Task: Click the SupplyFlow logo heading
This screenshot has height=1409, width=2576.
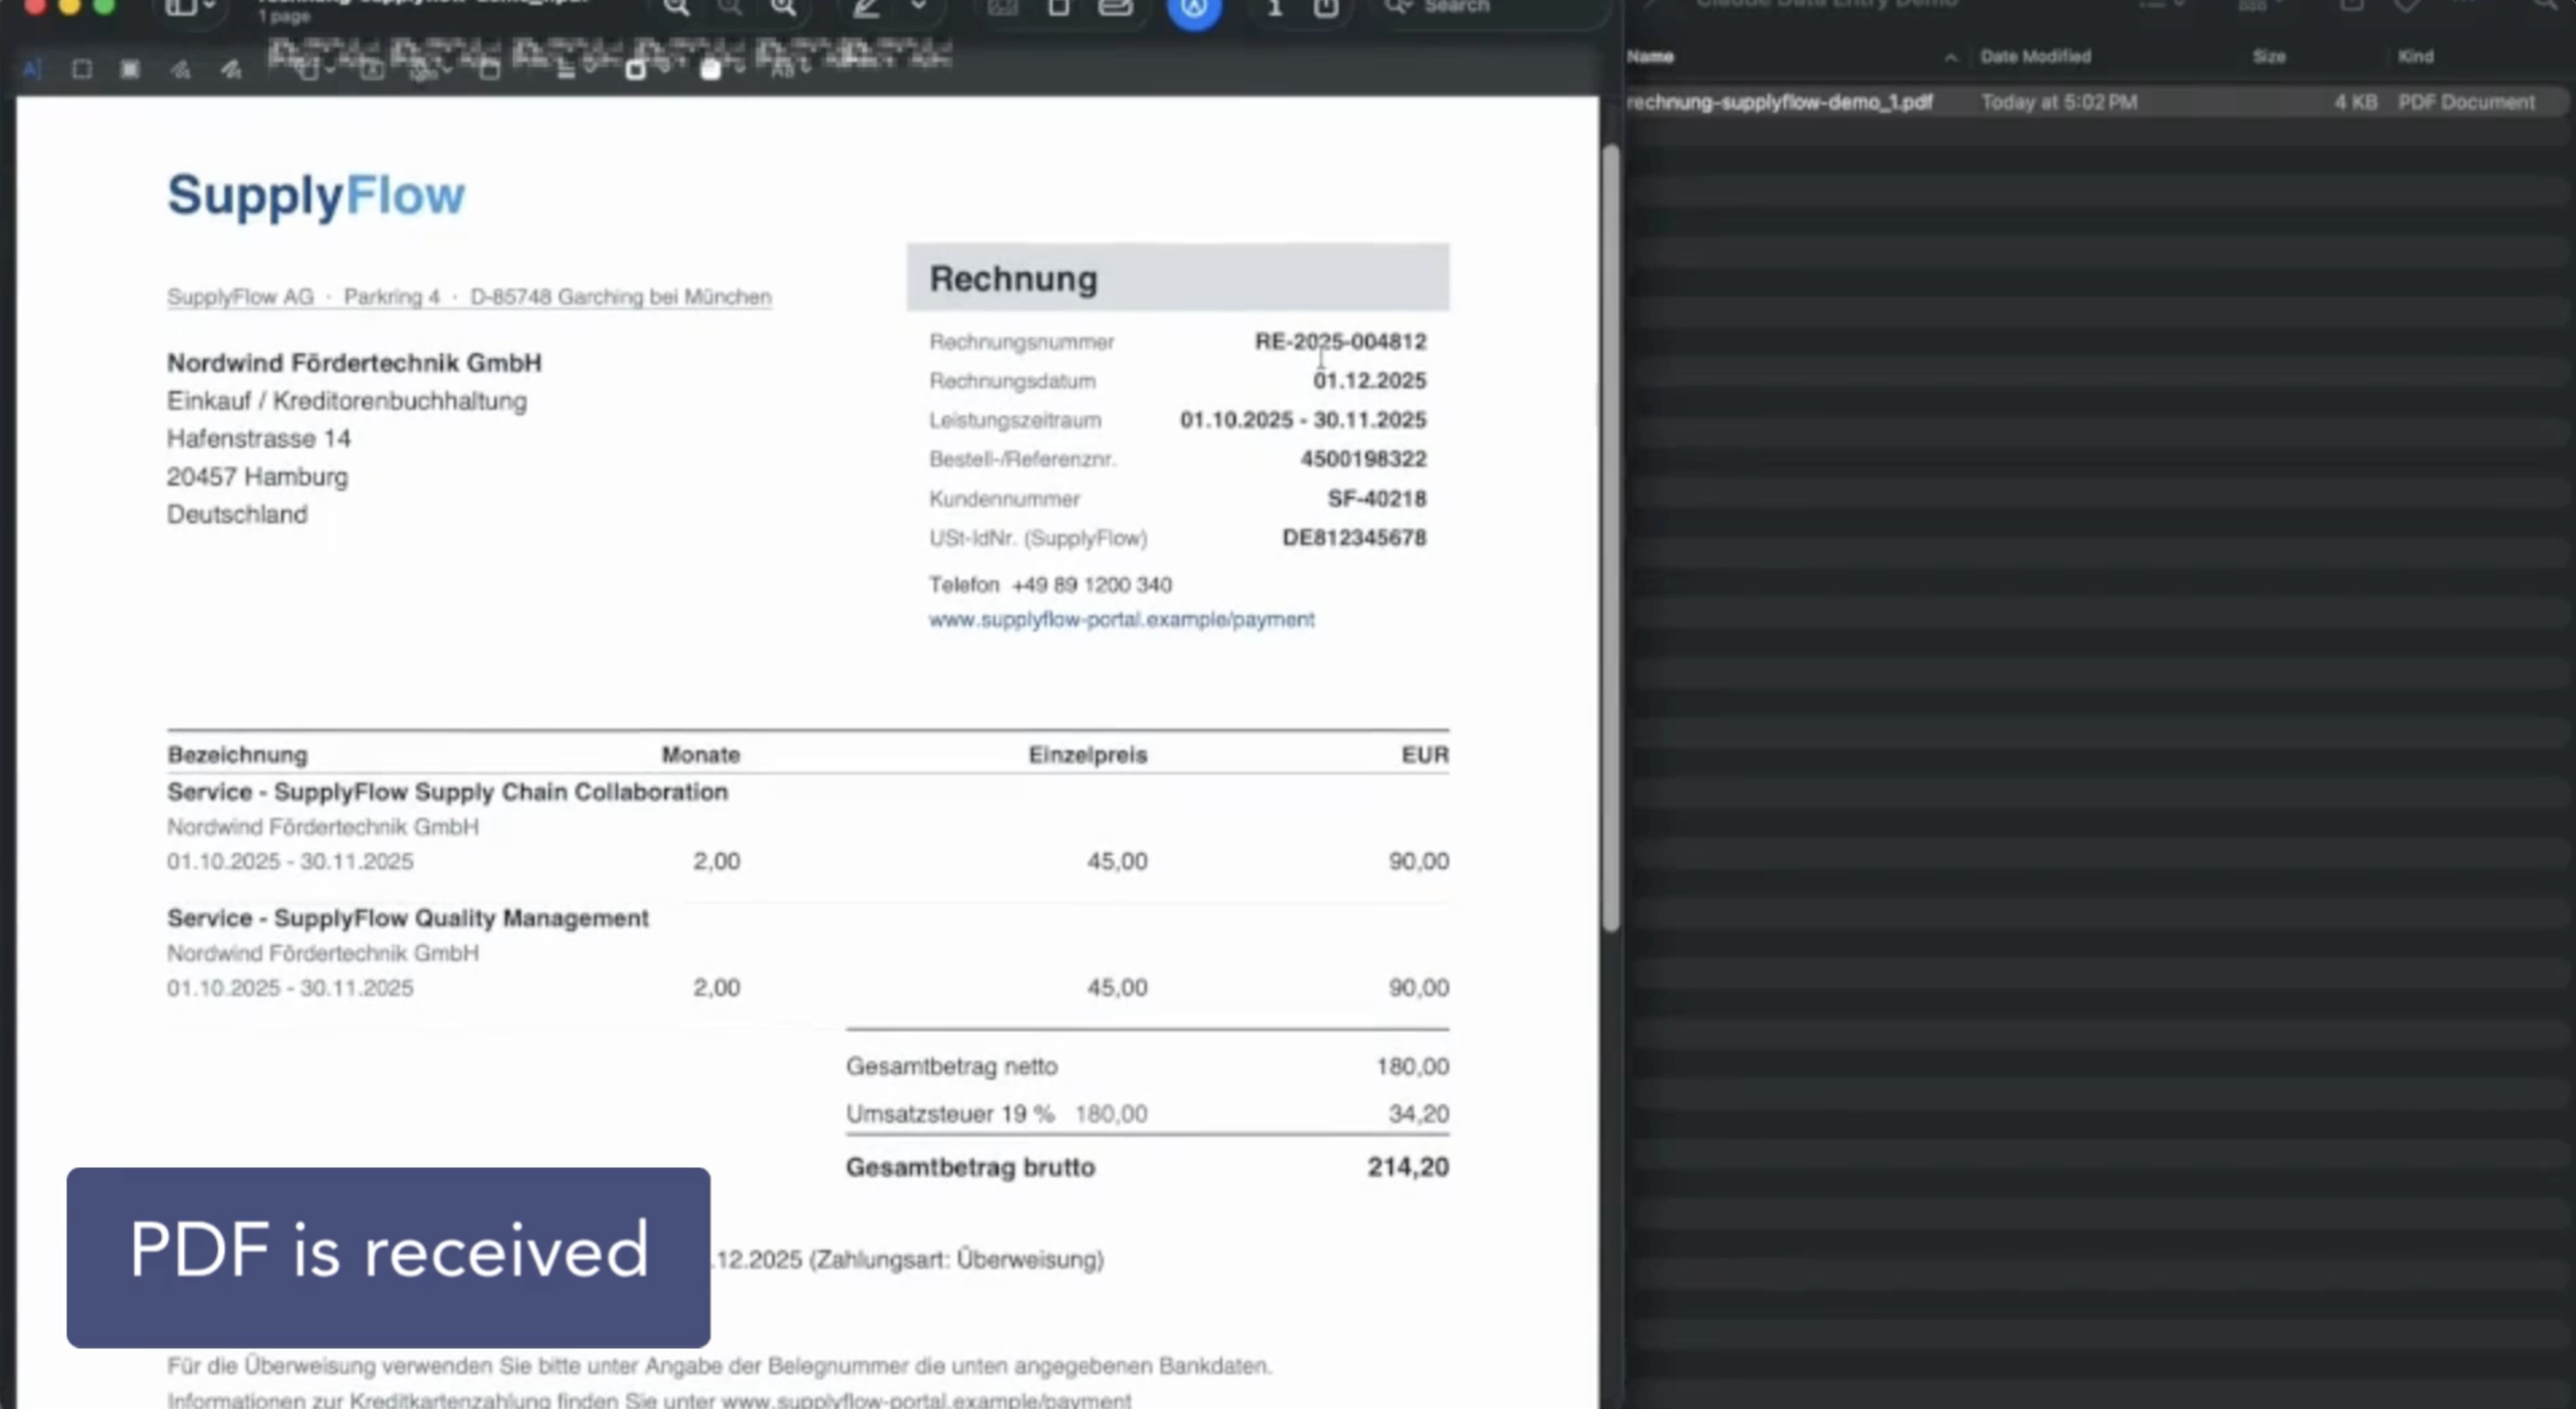Action: 316,196
